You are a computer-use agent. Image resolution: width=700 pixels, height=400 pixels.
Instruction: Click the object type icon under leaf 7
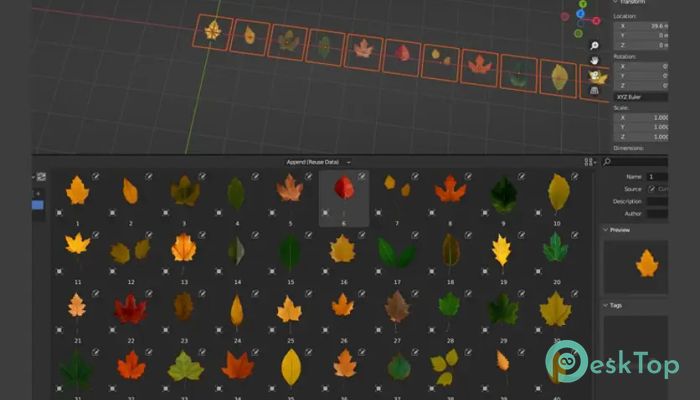tap(379, 213)
